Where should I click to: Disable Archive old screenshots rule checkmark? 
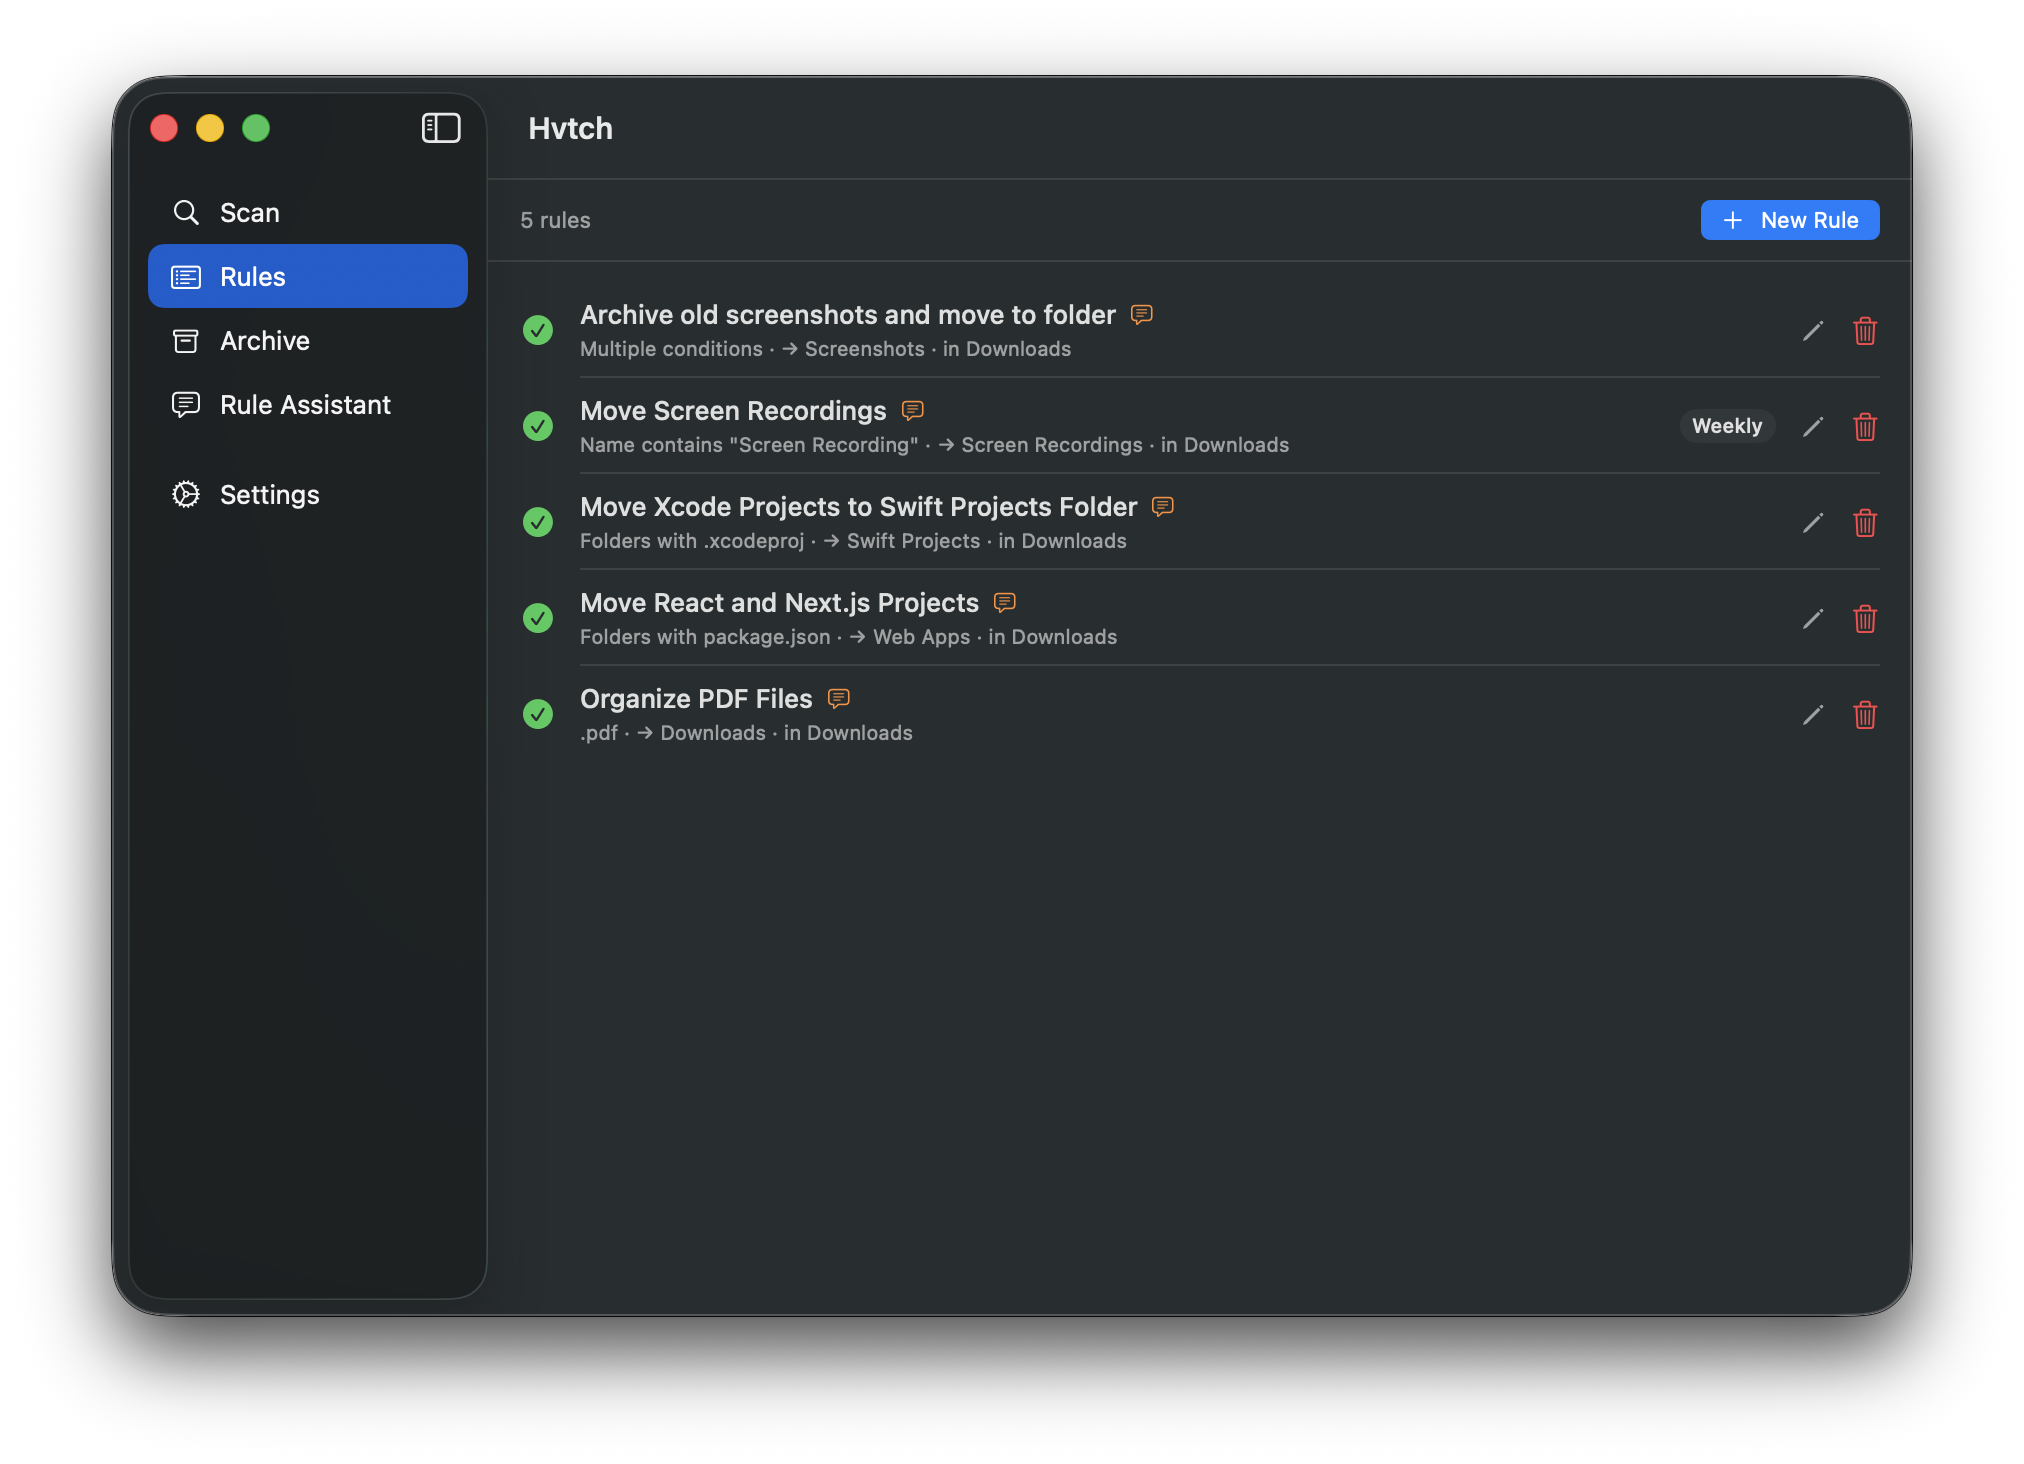(x=538, y=330)
